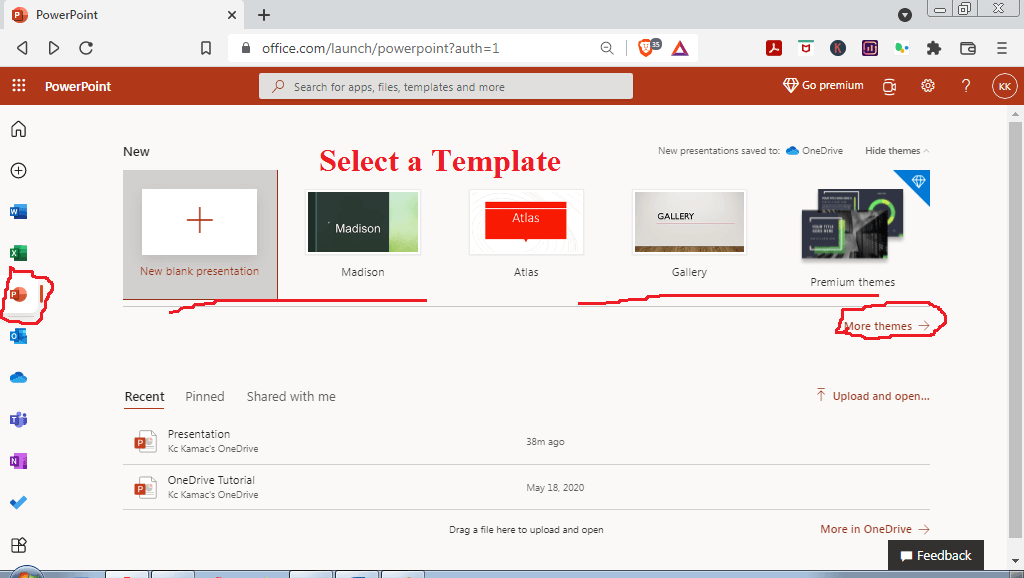Click the More themes link

(x=886, y=326)
